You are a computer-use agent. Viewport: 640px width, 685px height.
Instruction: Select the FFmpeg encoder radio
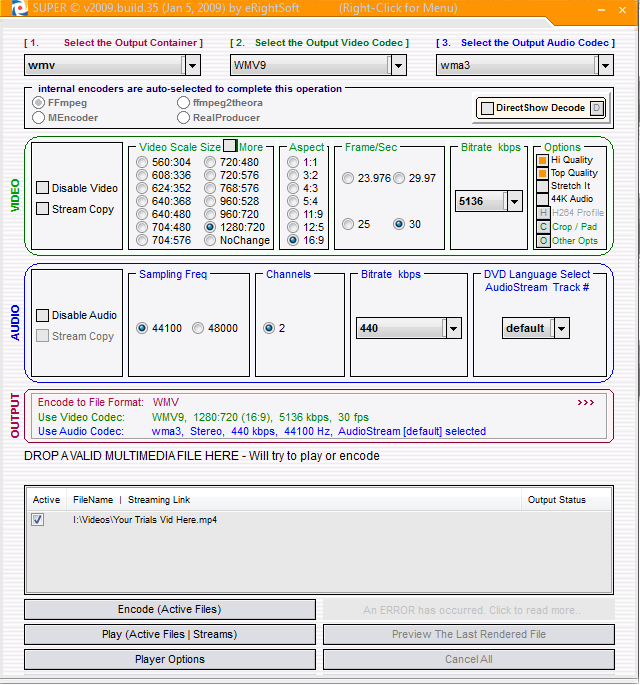(38, 103)
